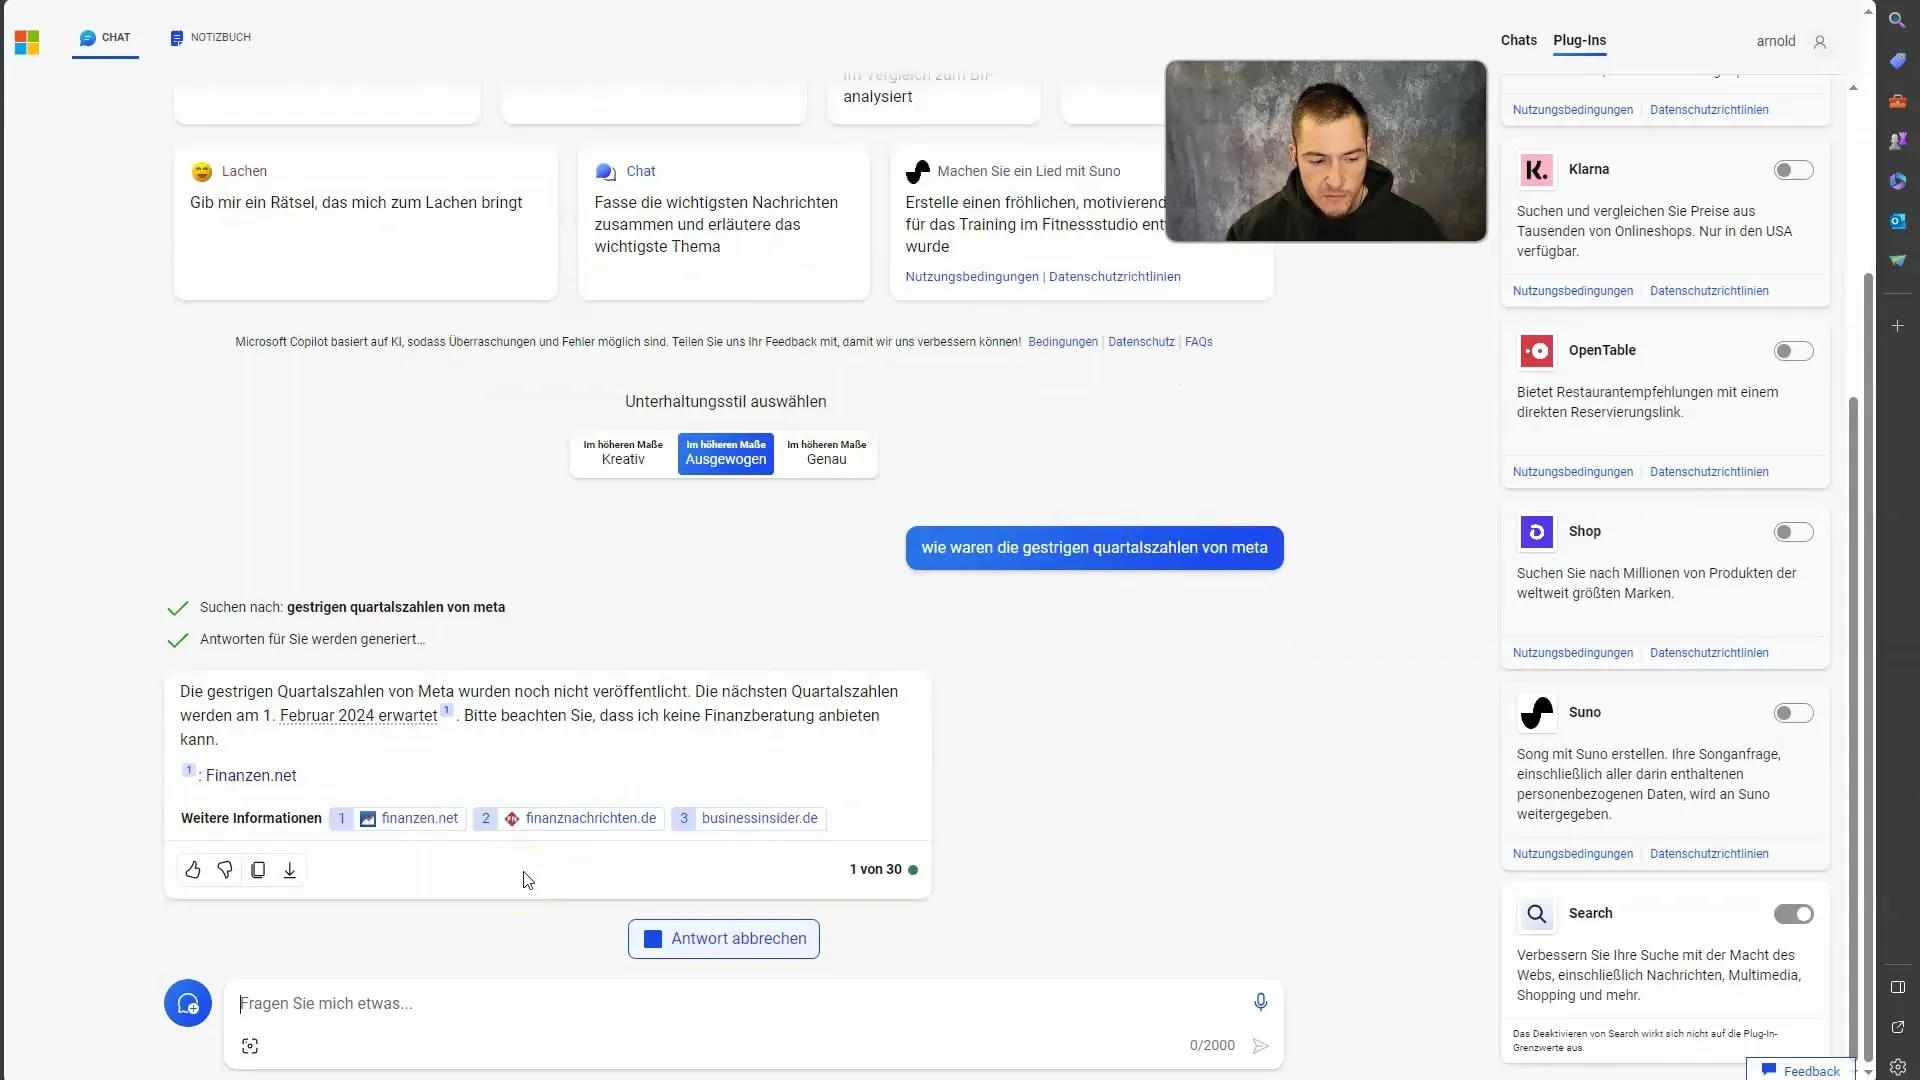
Task: Click the microphone icon in input field
Action: click(1261, 1002)
